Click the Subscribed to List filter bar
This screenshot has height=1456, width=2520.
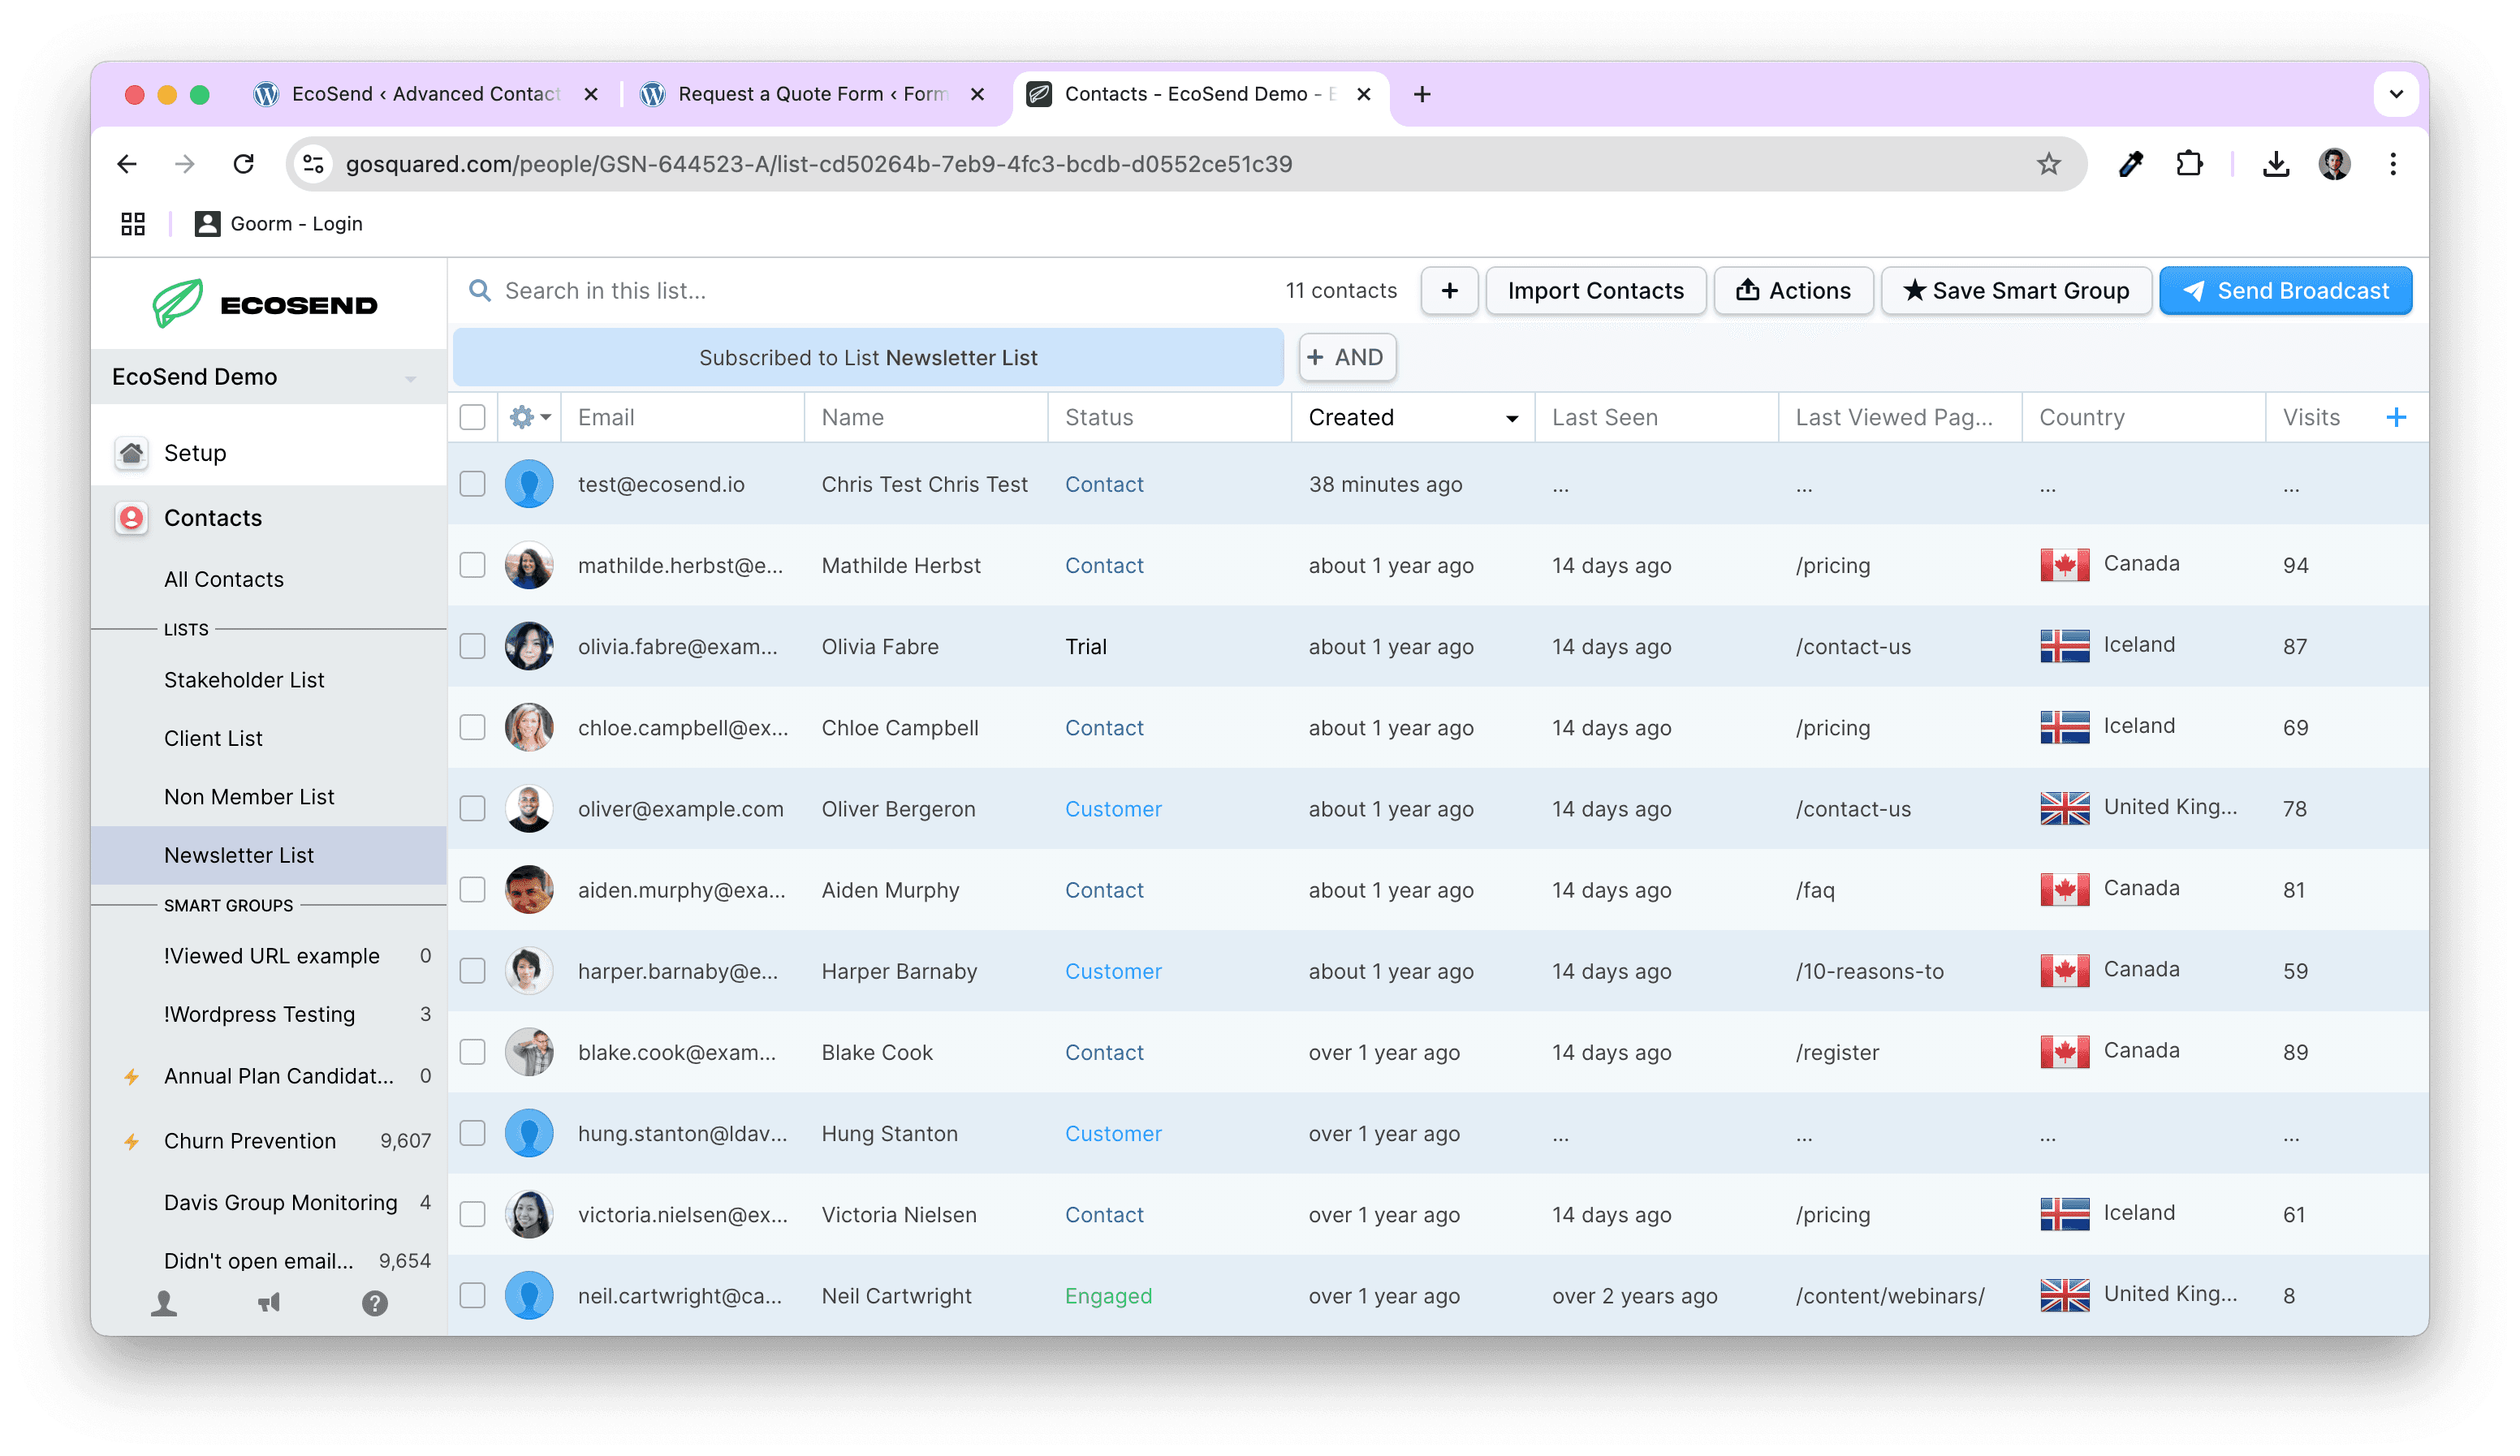coord(868,357)
